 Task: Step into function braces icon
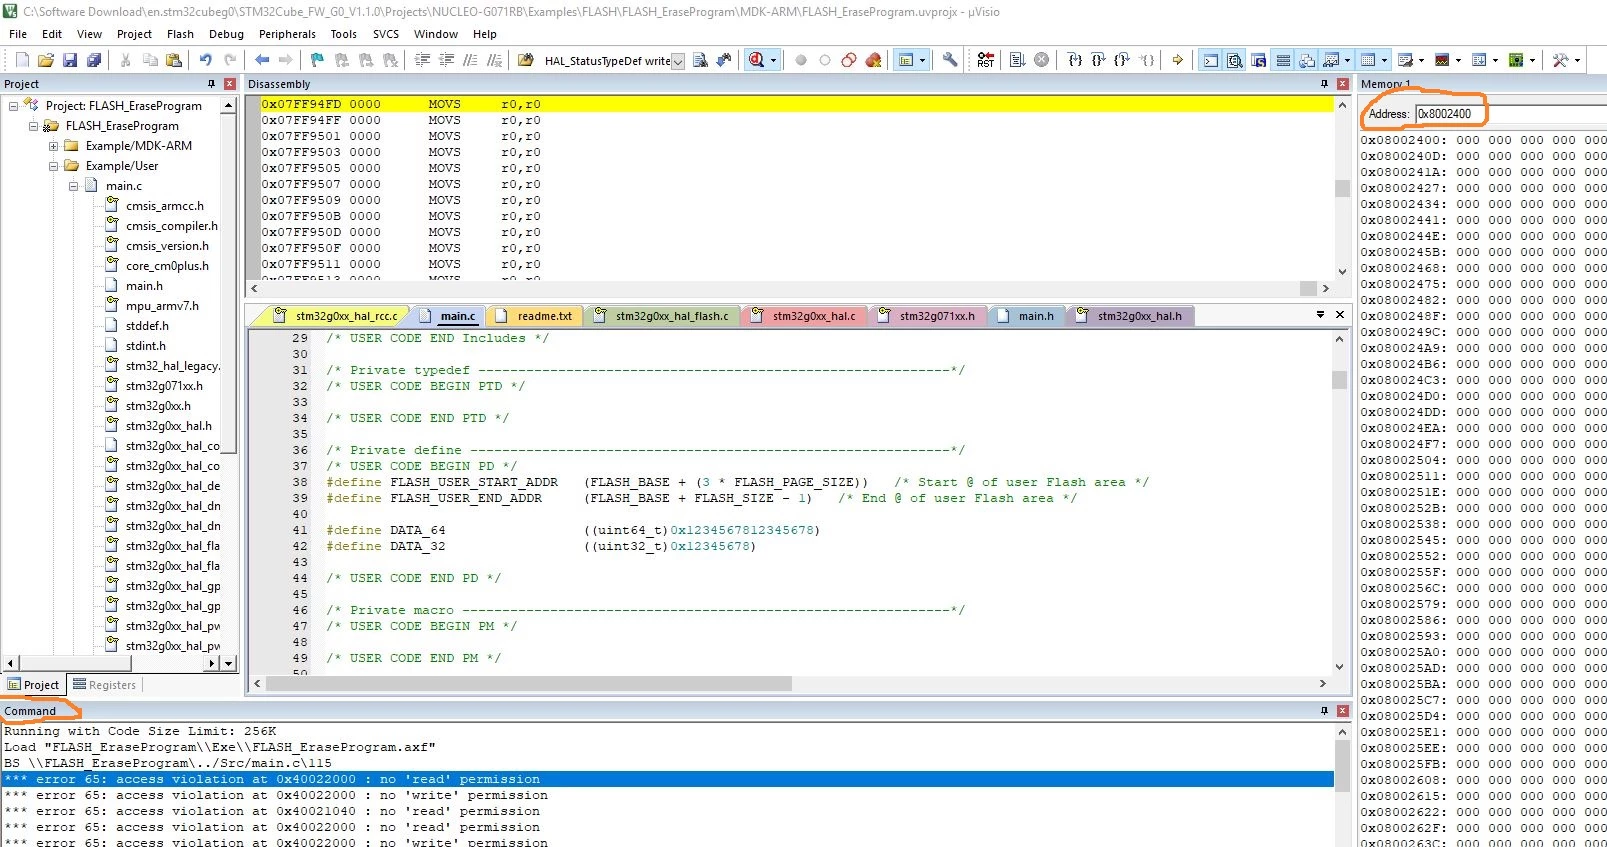pos(1074,60)
